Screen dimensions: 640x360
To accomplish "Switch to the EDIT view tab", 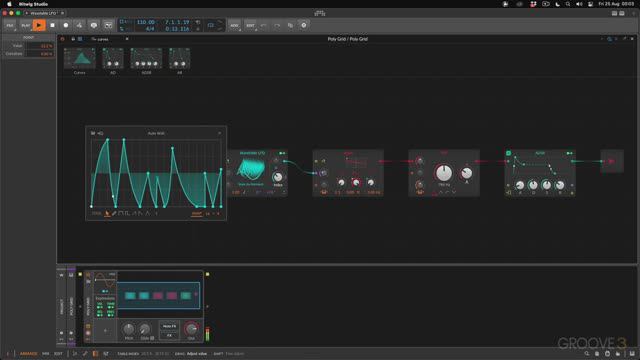I will 58,354.
